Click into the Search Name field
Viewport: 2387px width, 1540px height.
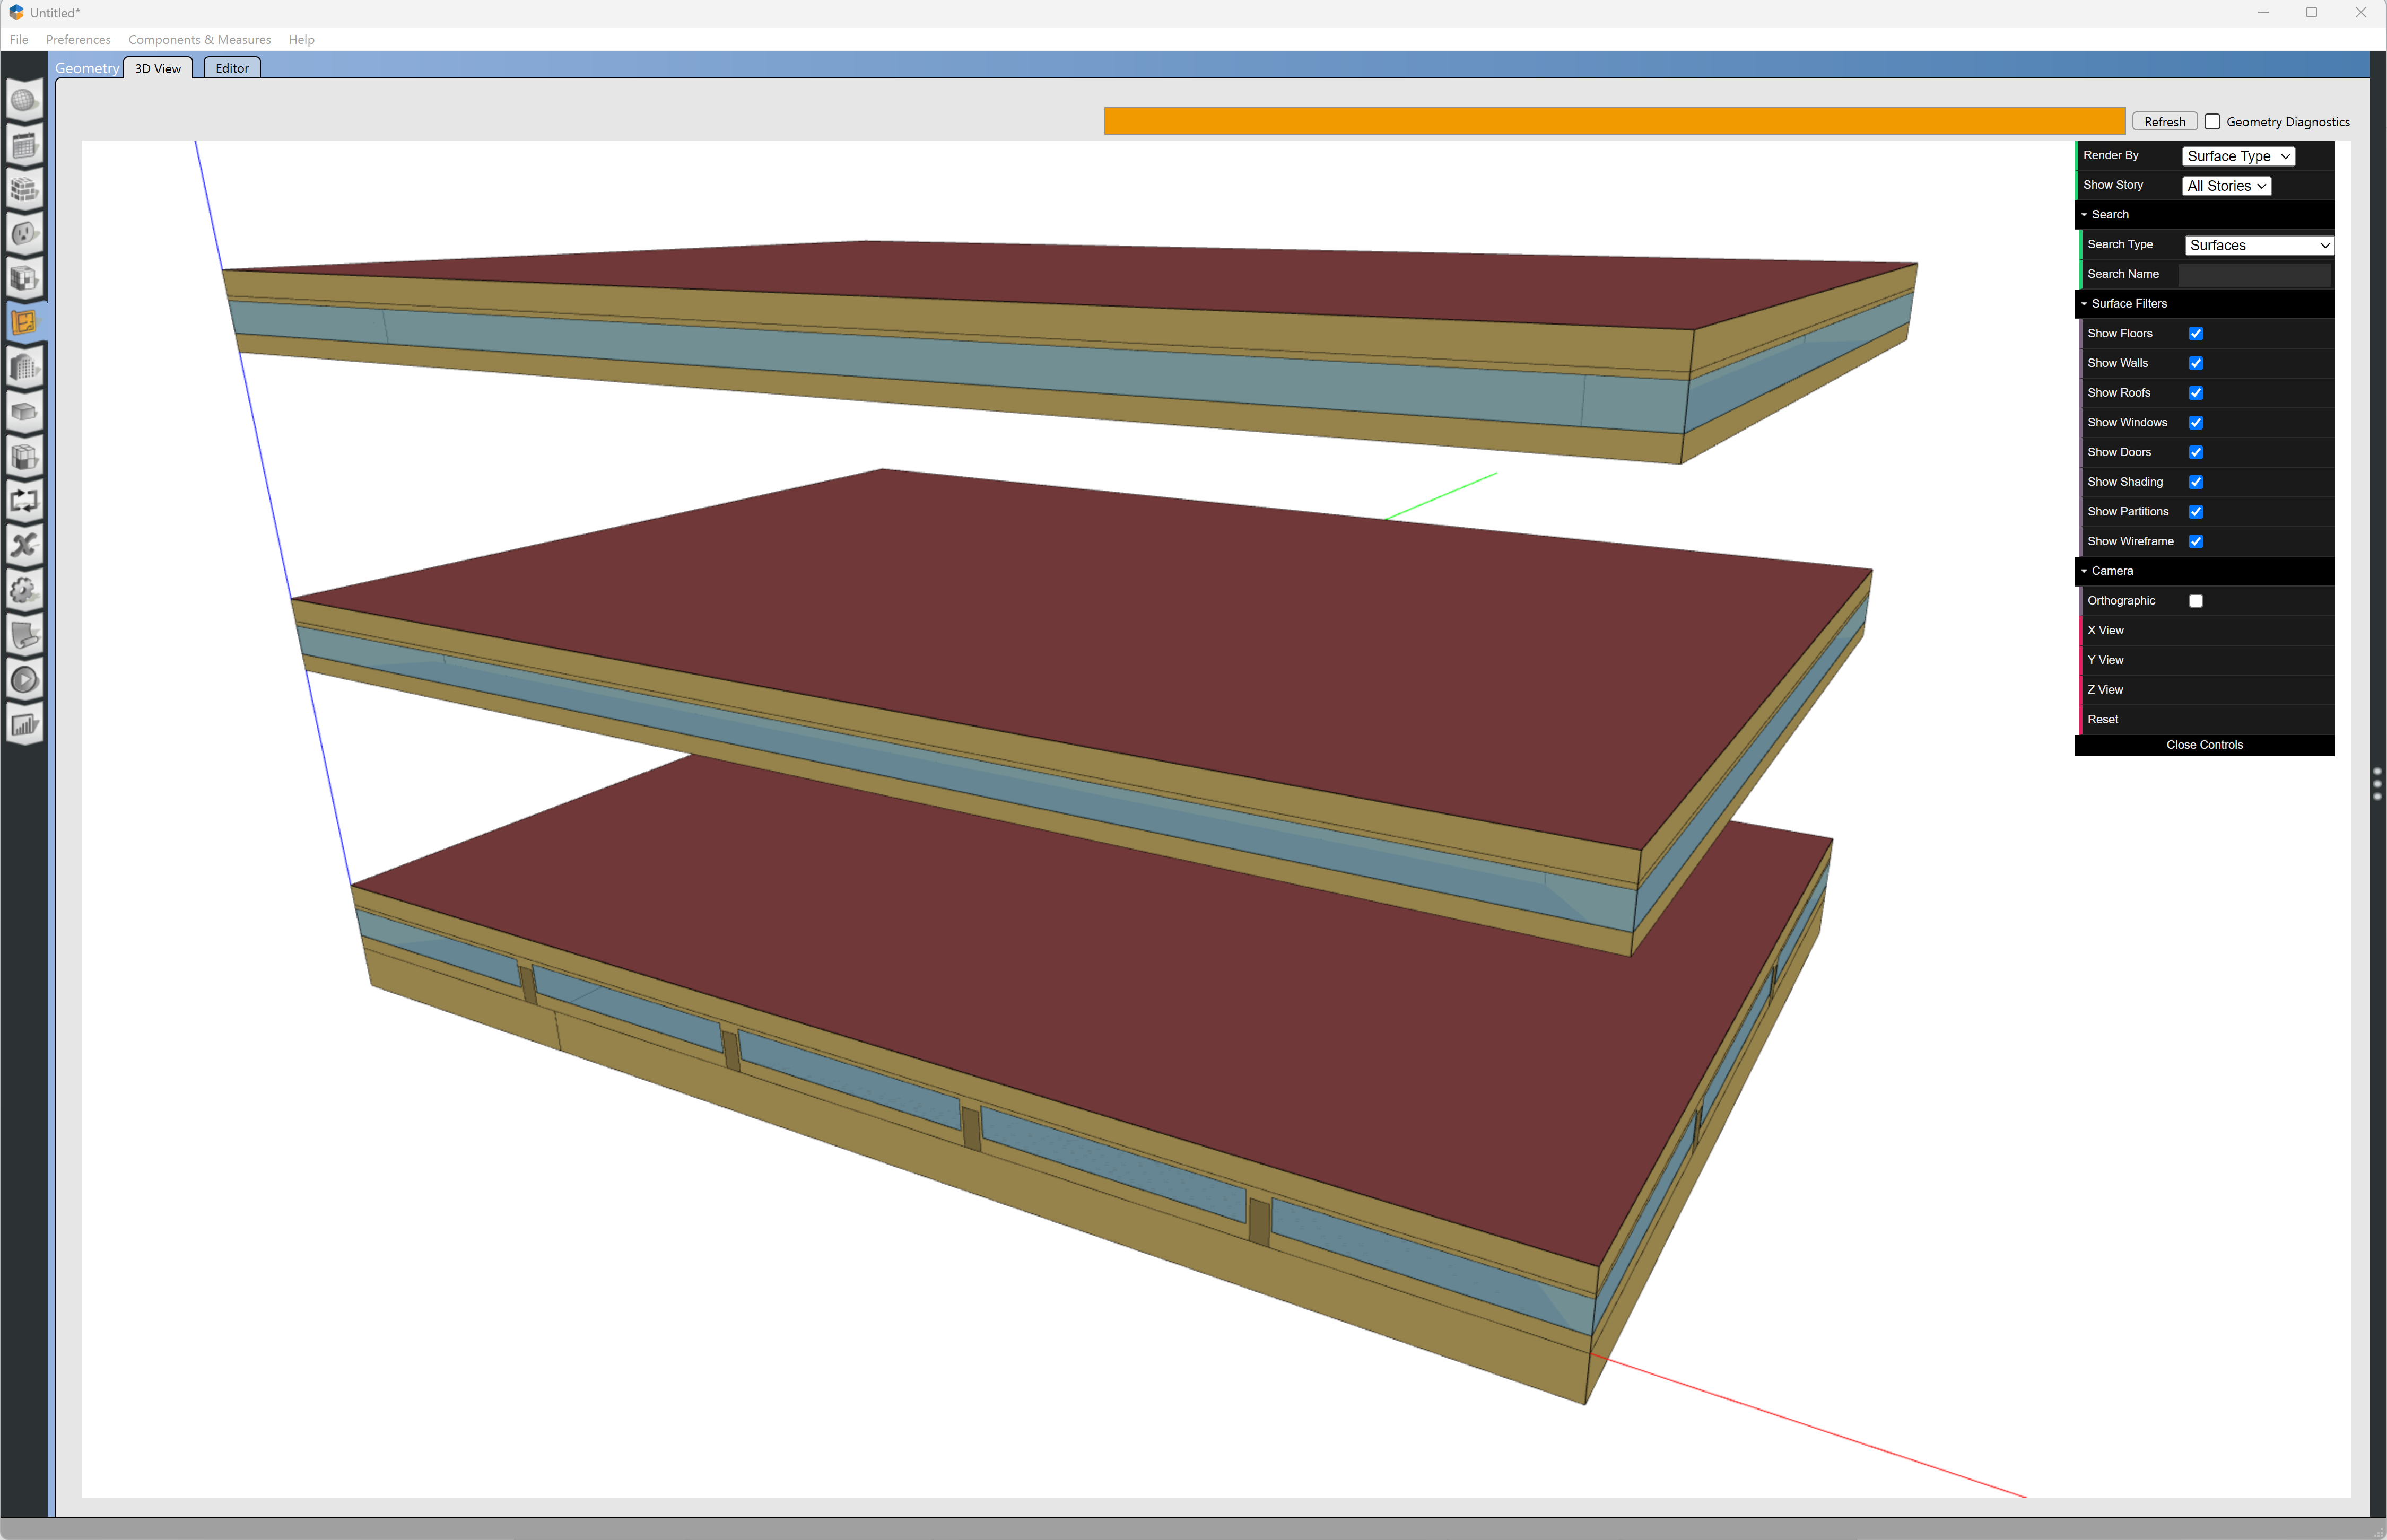(x=2254, y=274)
